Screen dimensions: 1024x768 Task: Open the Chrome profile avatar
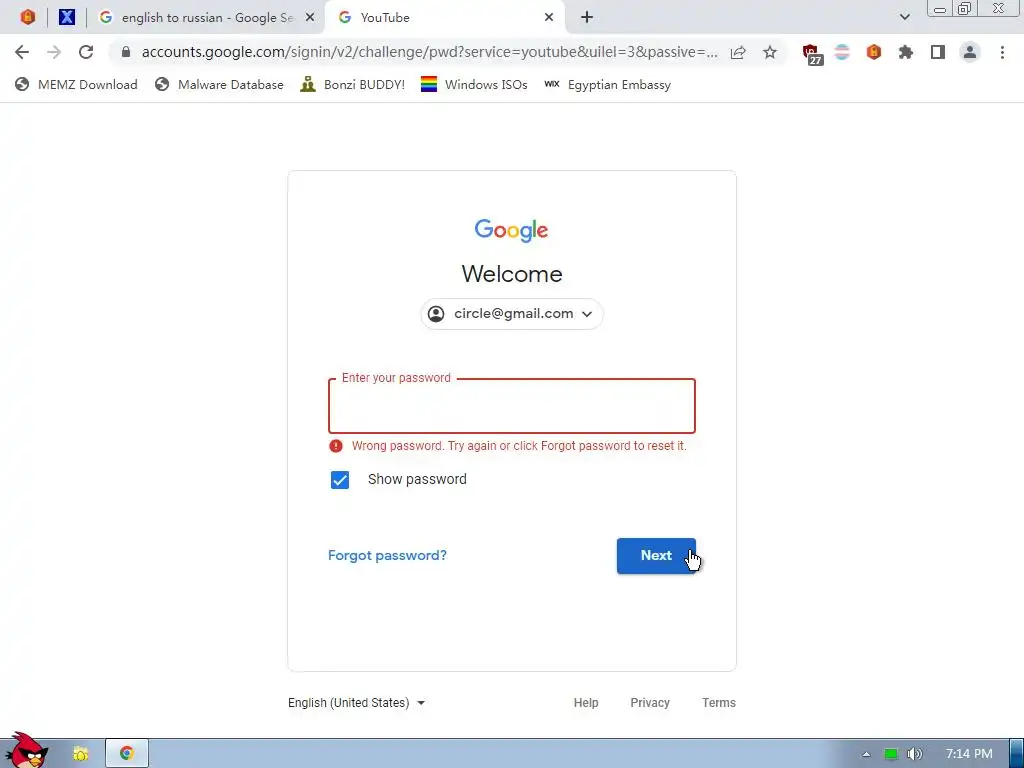[970, 52]
